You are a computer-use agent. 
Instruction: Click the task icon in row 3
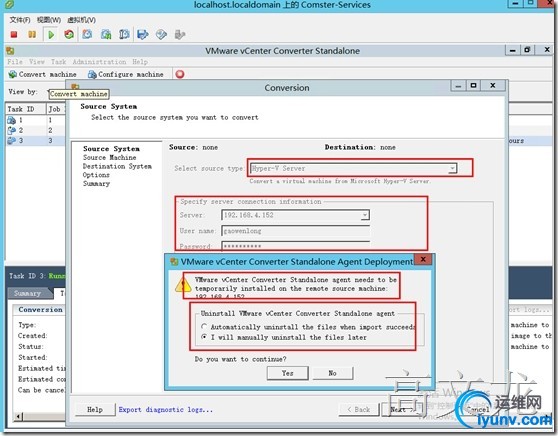tap(11, 140)
